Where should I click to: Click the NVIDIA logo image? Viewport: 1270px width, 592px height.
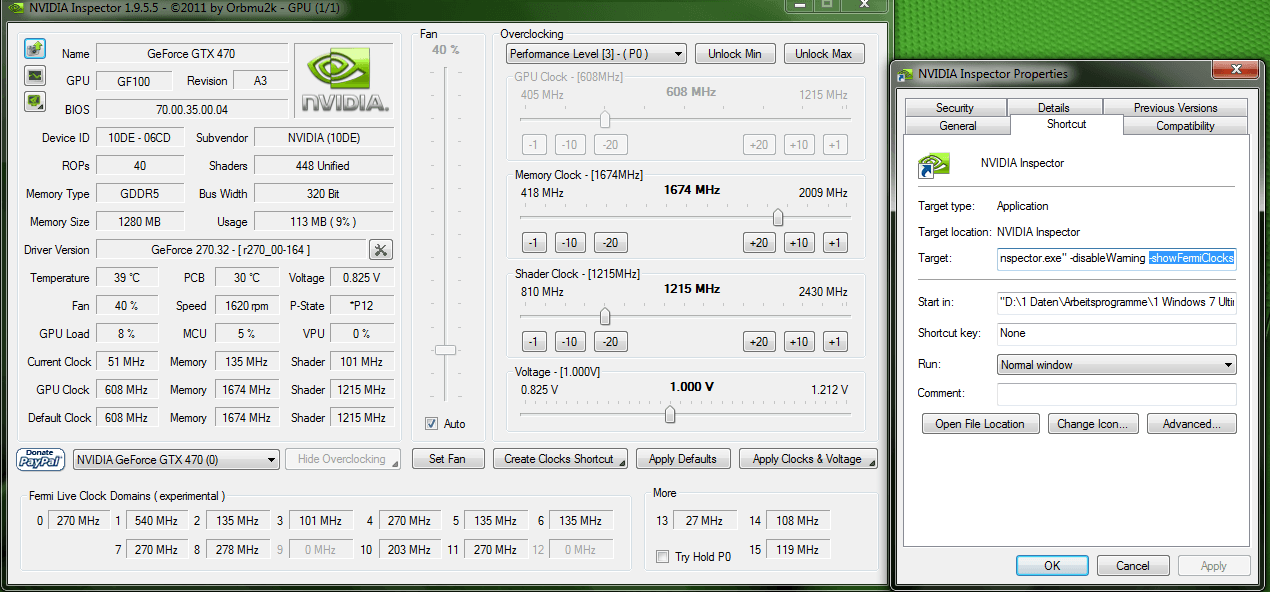(x=346, y=81)
